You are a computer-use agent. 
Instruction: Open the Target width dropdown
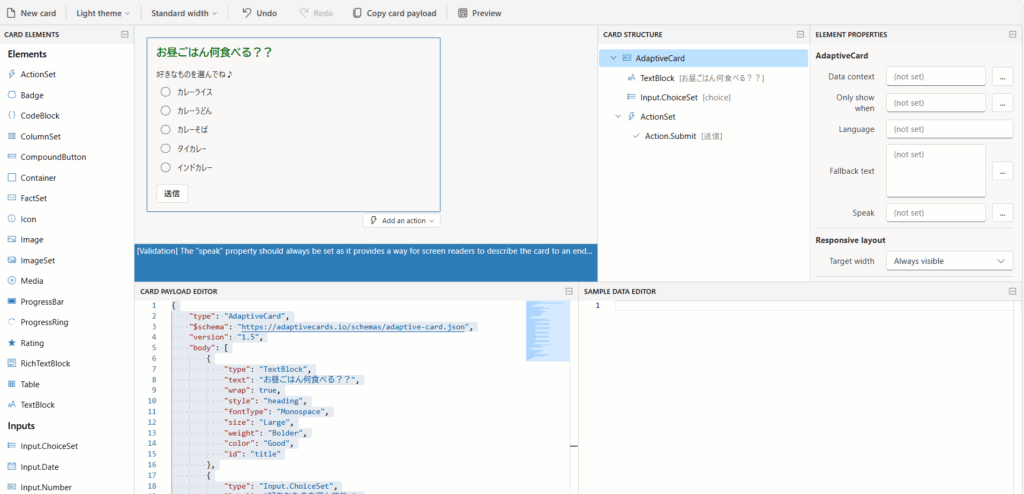(950, 261)
